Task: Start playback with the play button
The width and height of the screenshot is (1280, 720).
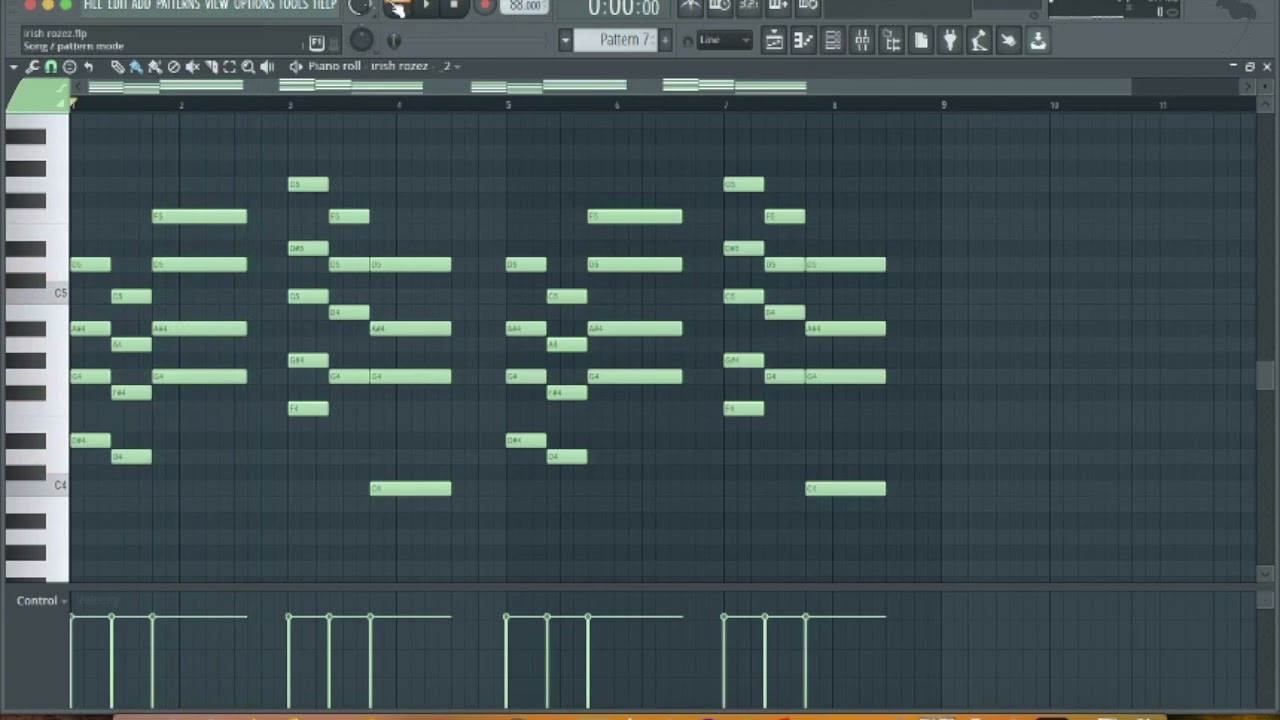Action: [x=426, y=6]
